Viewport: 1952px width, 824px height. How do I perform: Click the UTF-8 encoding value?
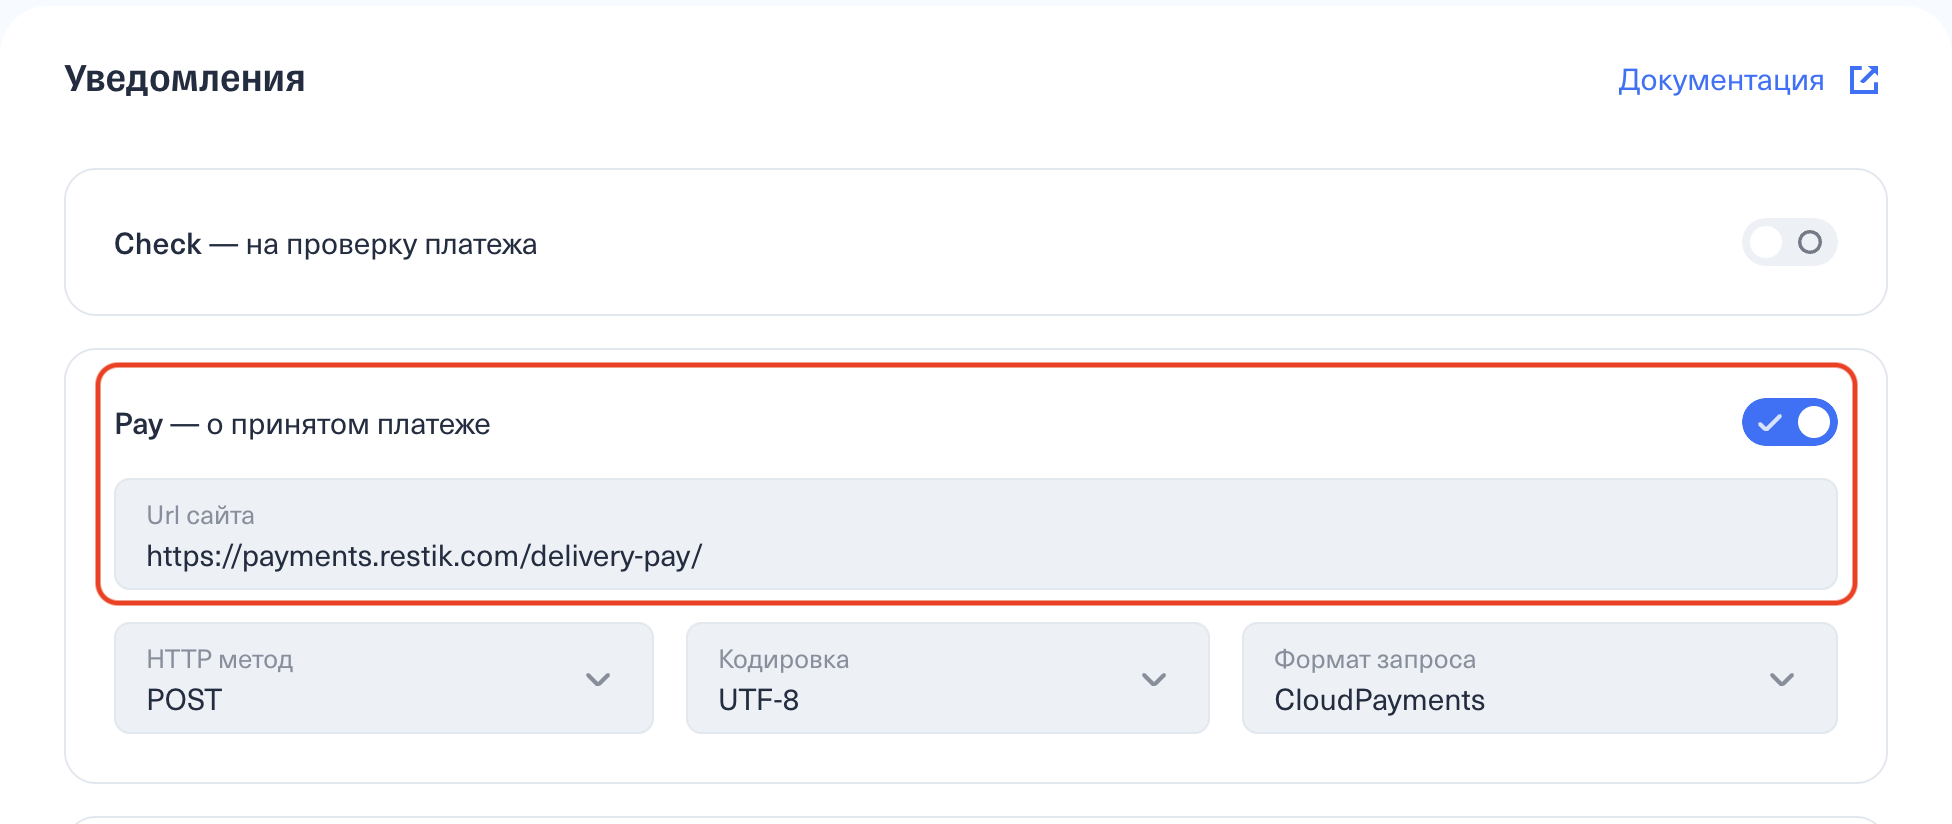pos(758,700)
